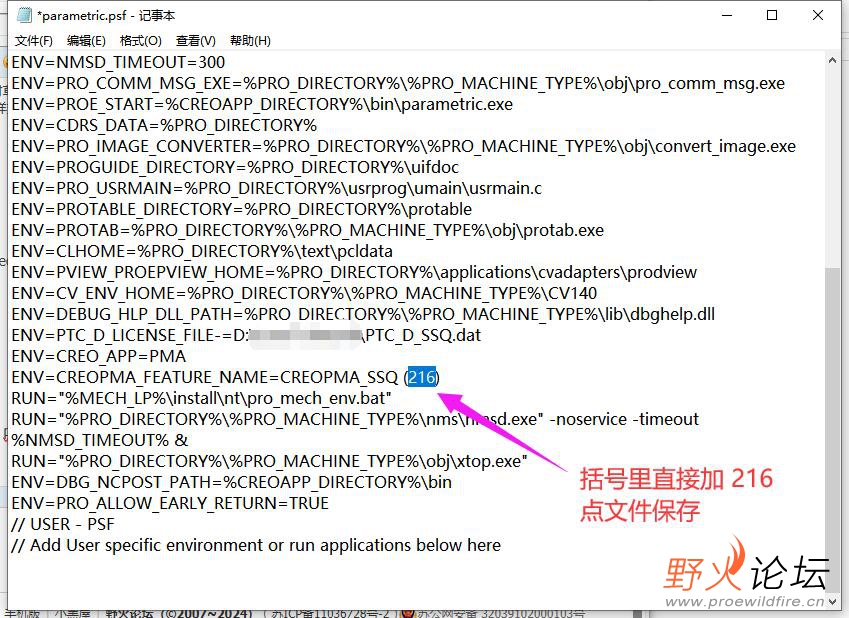
Task: Click the ENV=PROTAB= protab.exe line
Action: click(308, 230)
